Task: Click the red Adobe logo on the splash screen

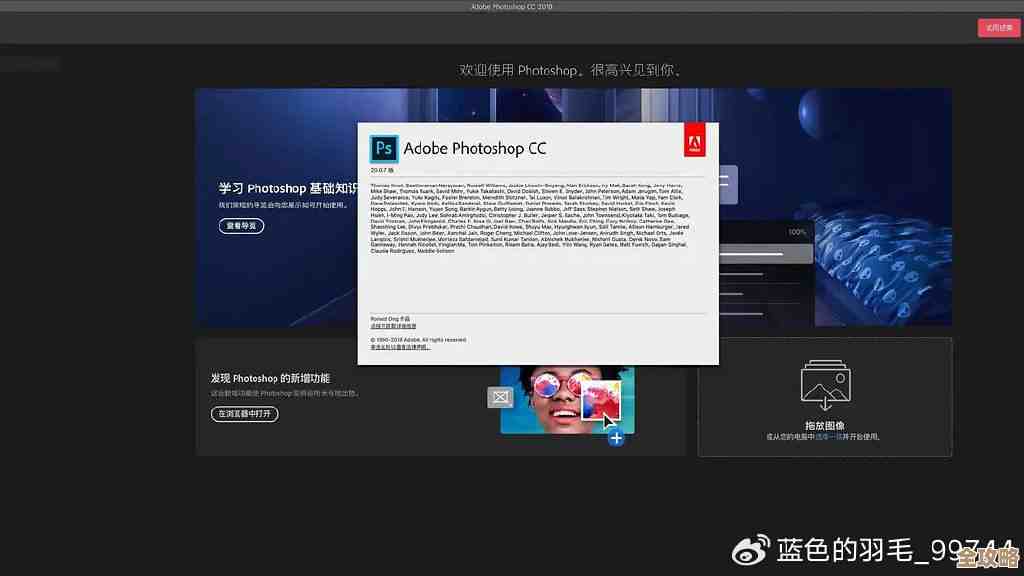Action: [x=693, y=141]
